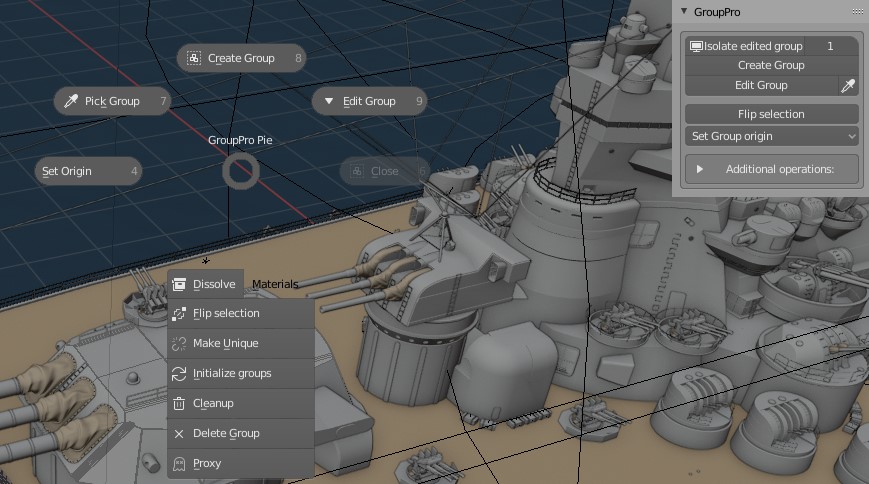Click the triangle icon on Edit Group pie
Image resolution: width=869 pixels, height=484 pixels.
[329, 101]
